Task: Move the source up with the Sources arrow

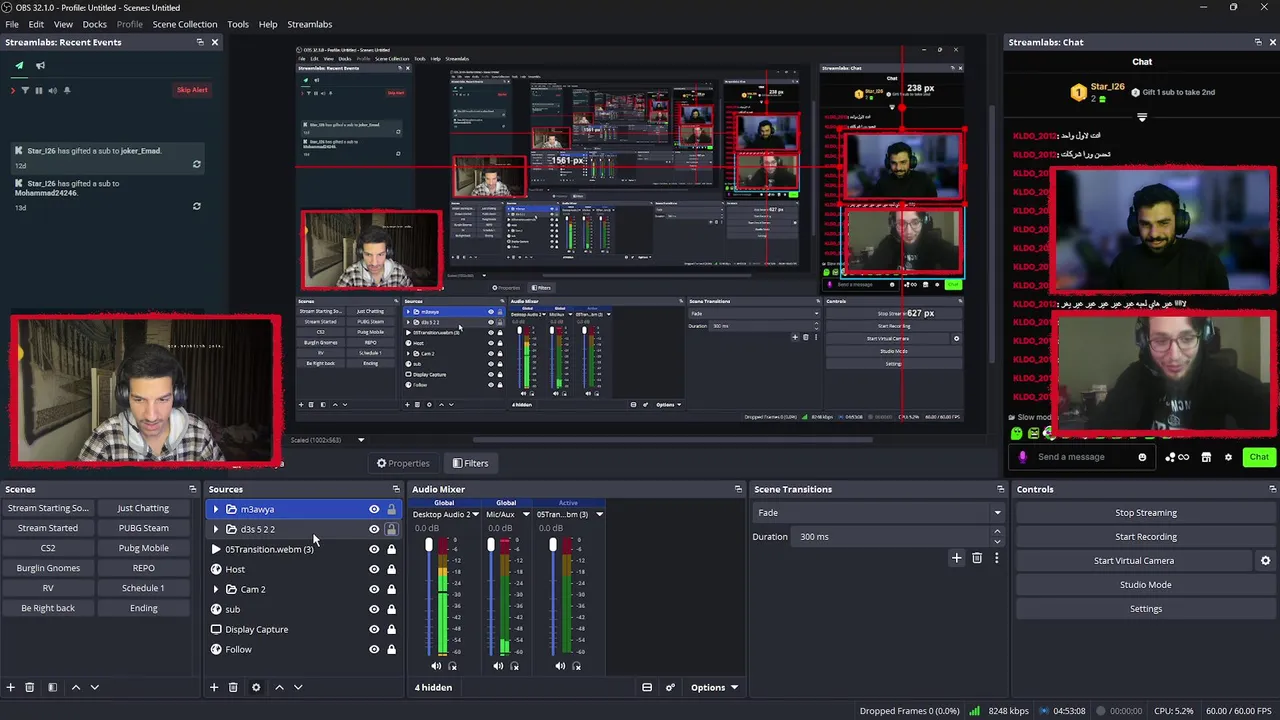Action: tap(279, 687)
